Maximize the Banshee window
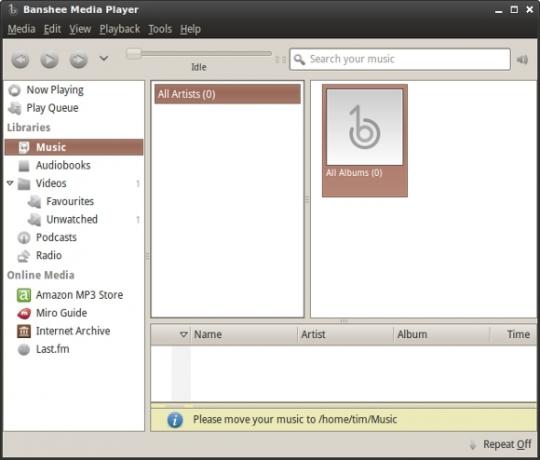540x460 pixels. tap(514, 9)
